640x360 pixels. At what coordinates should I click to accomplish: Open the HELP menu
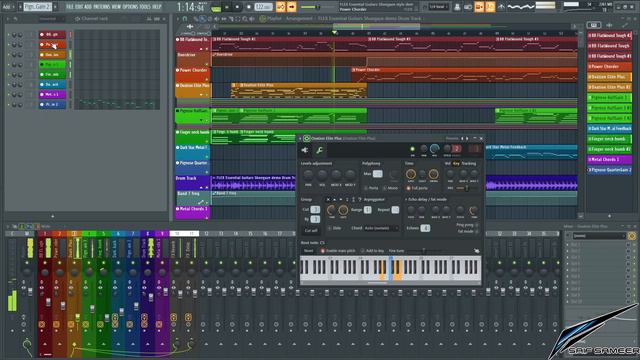(157, 7)
